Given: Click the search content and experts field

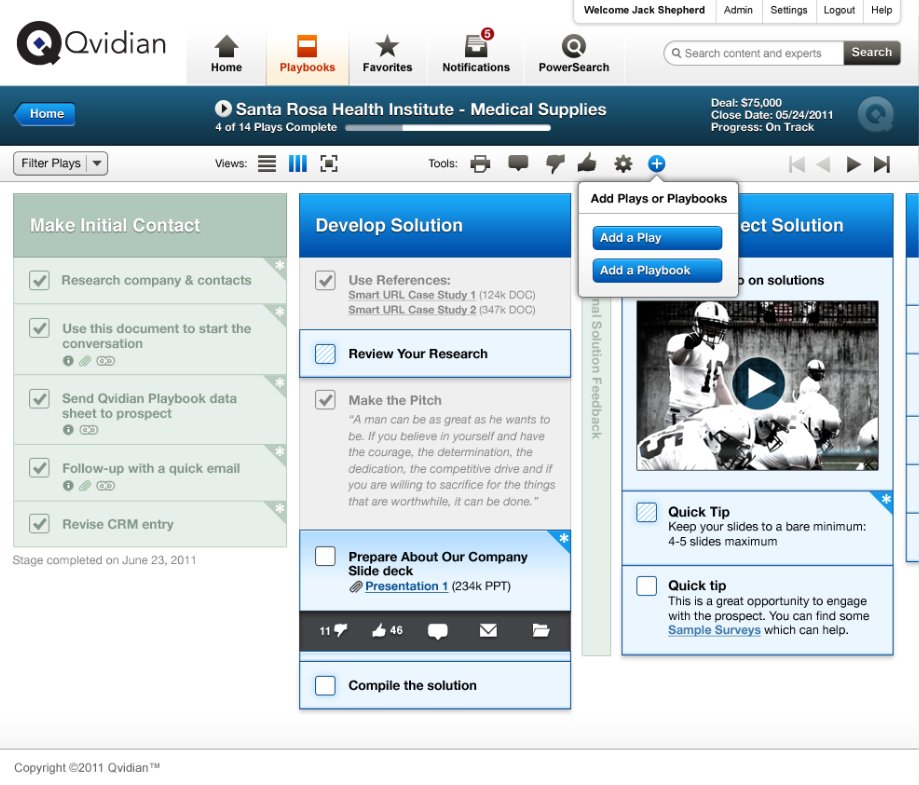Looking at the screenshot, I should pyautogui.click(x=754, y=53).
